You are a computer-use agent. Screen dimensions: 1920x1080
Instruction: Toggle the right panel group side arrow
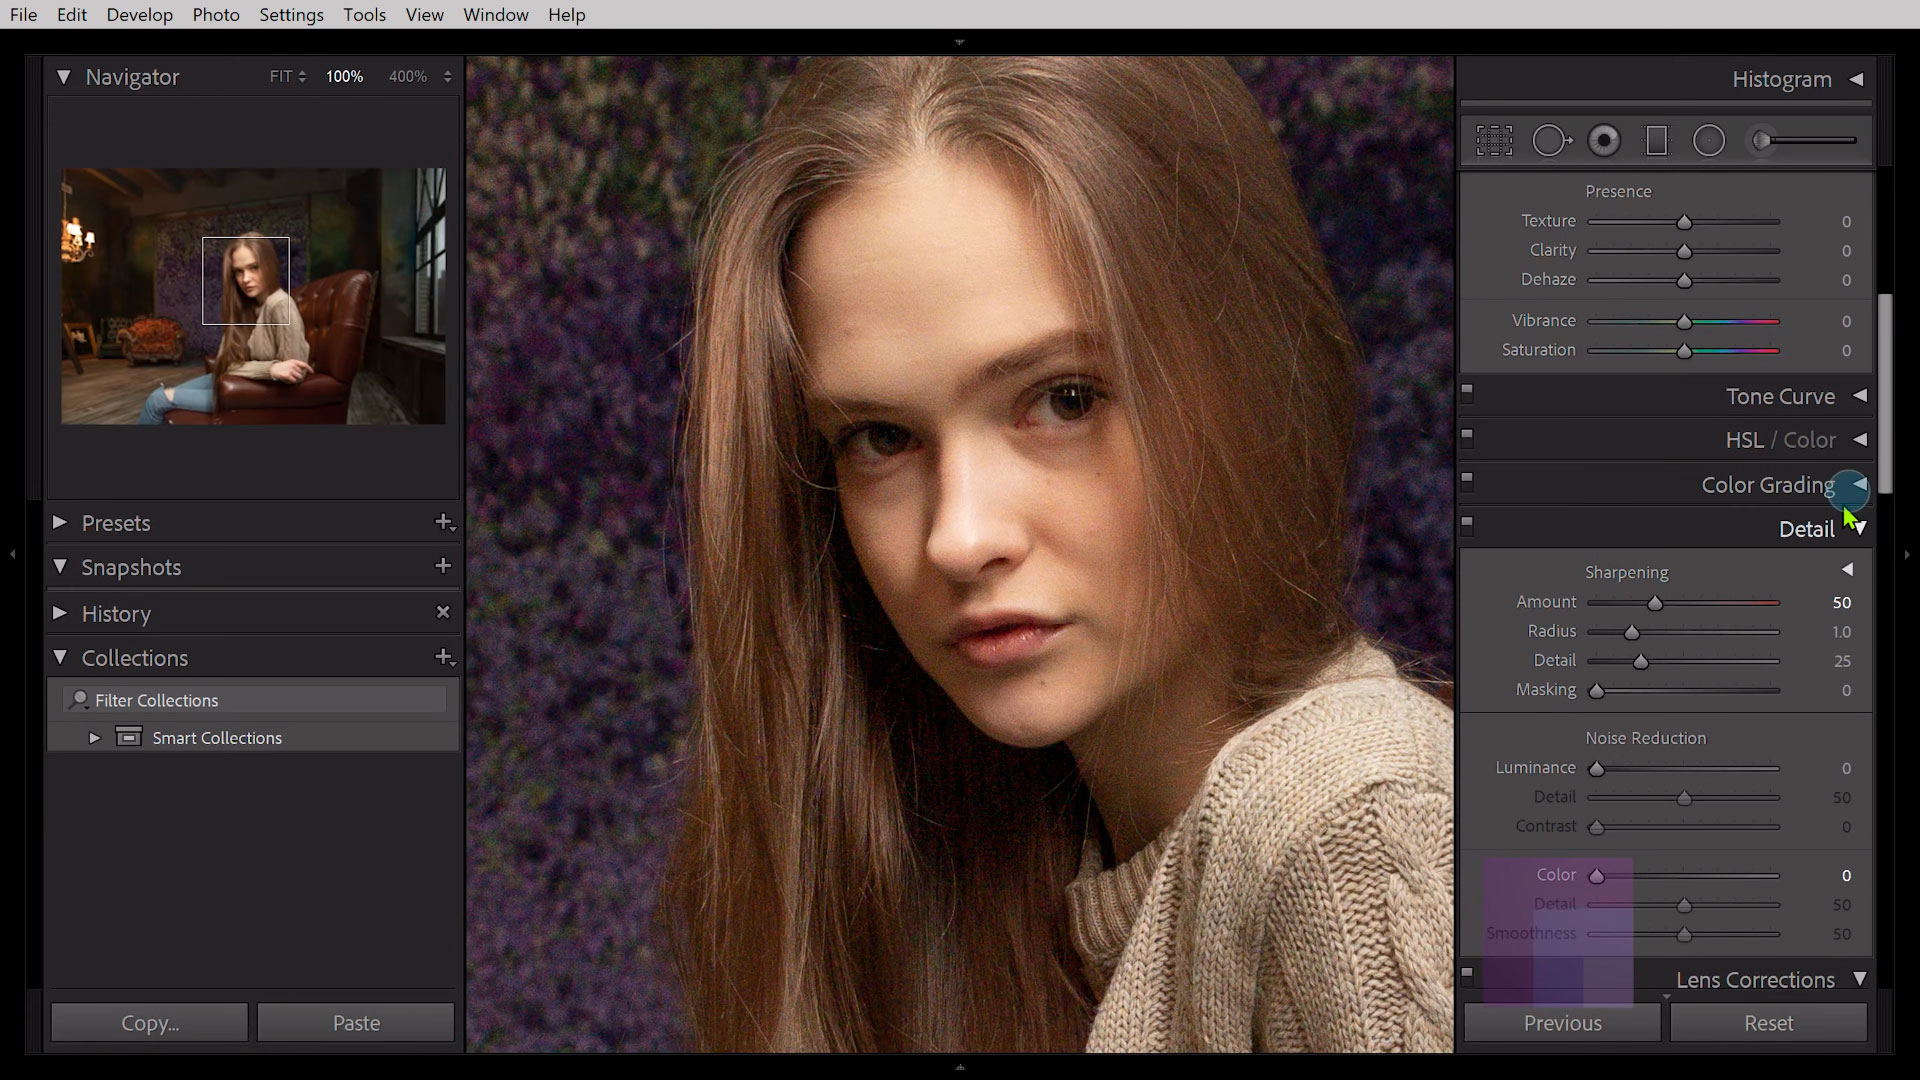[x=1907, y=554]
